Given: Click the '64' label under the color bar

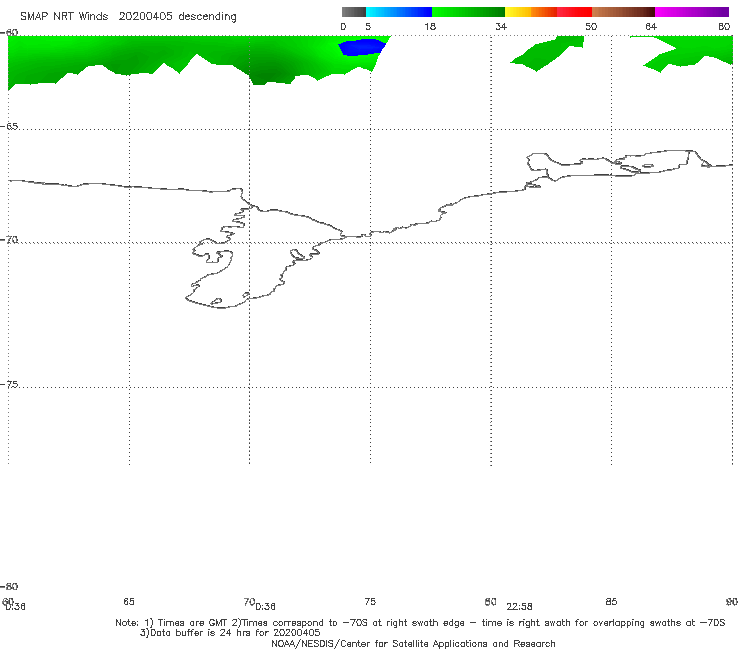Looking at the screenshot, I should [651, 27].
